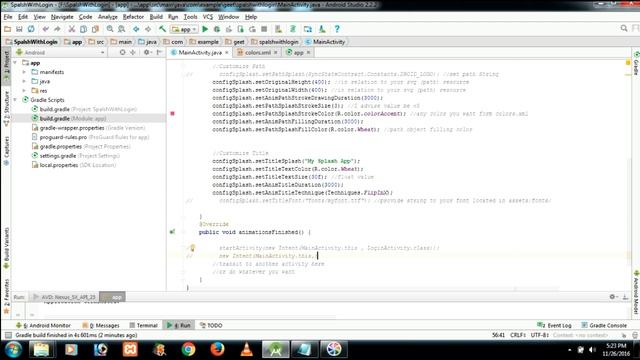Click the Stop square icon in toolbar
The height and width of the screenshot is (360, 640).
(264, 29)
